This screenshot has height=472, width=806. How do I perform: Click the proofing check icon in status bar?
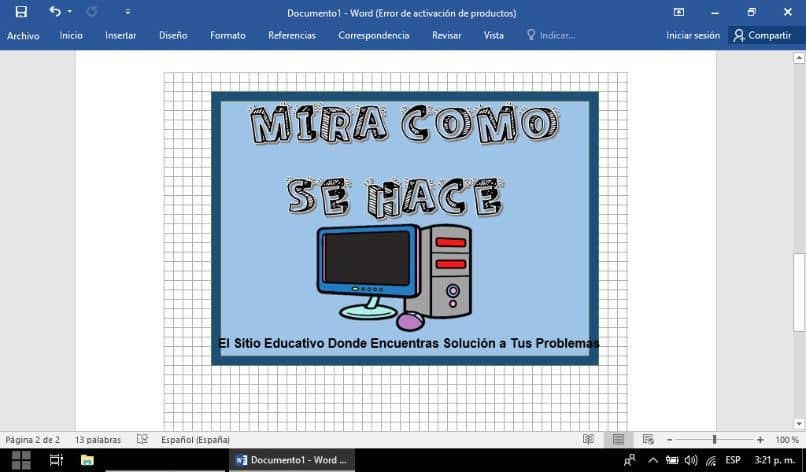[x=142, y=440]
